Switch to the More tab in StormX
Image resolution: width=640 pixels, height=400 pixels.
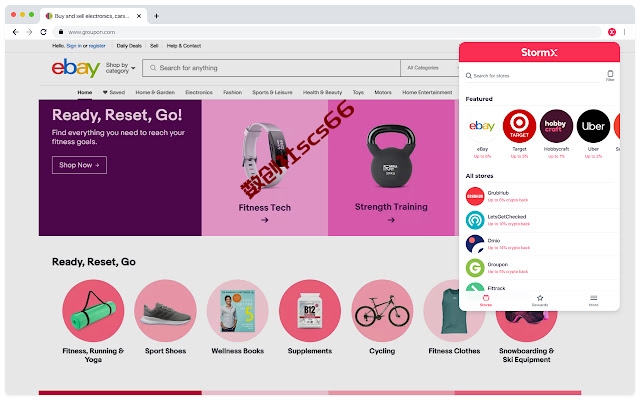click(593, 300)
